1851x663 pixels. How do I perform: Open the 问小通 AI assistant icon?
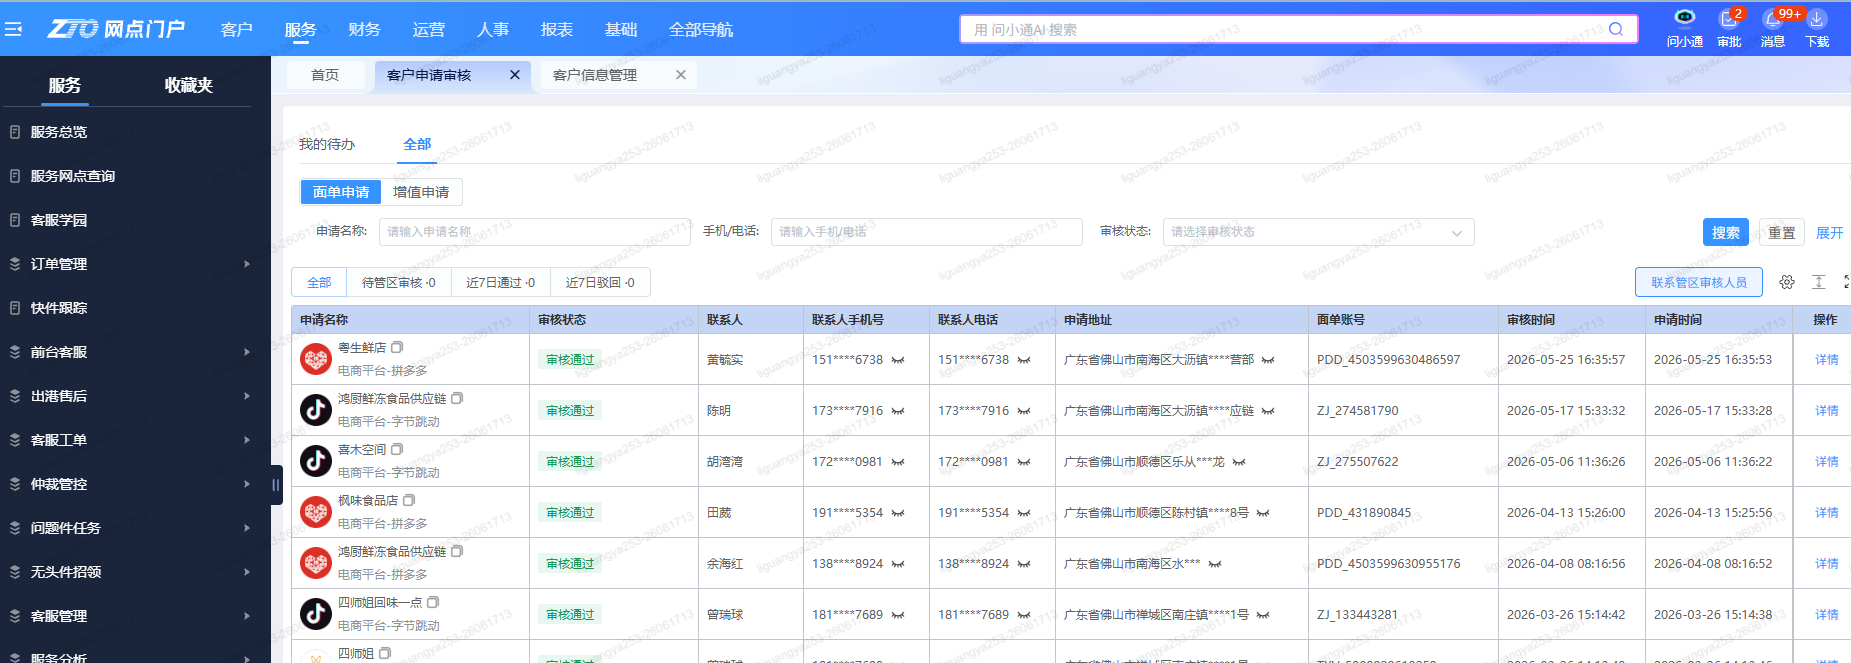(1684, 17)
